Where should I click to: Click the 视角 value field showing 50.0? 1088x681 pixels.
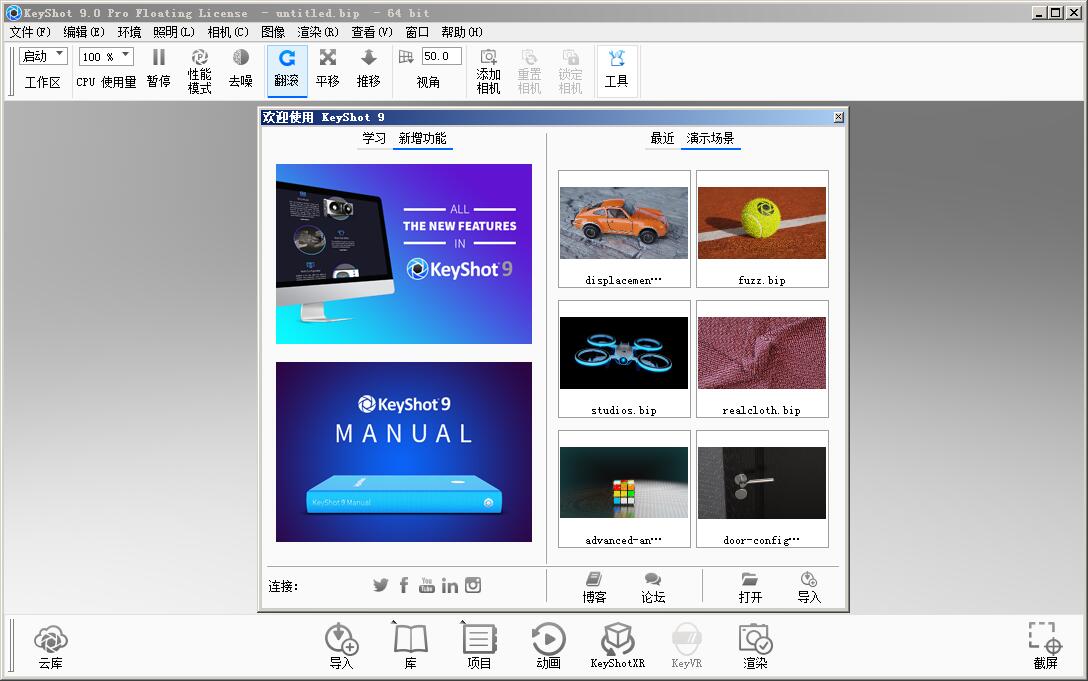click(x=441, y=56)
